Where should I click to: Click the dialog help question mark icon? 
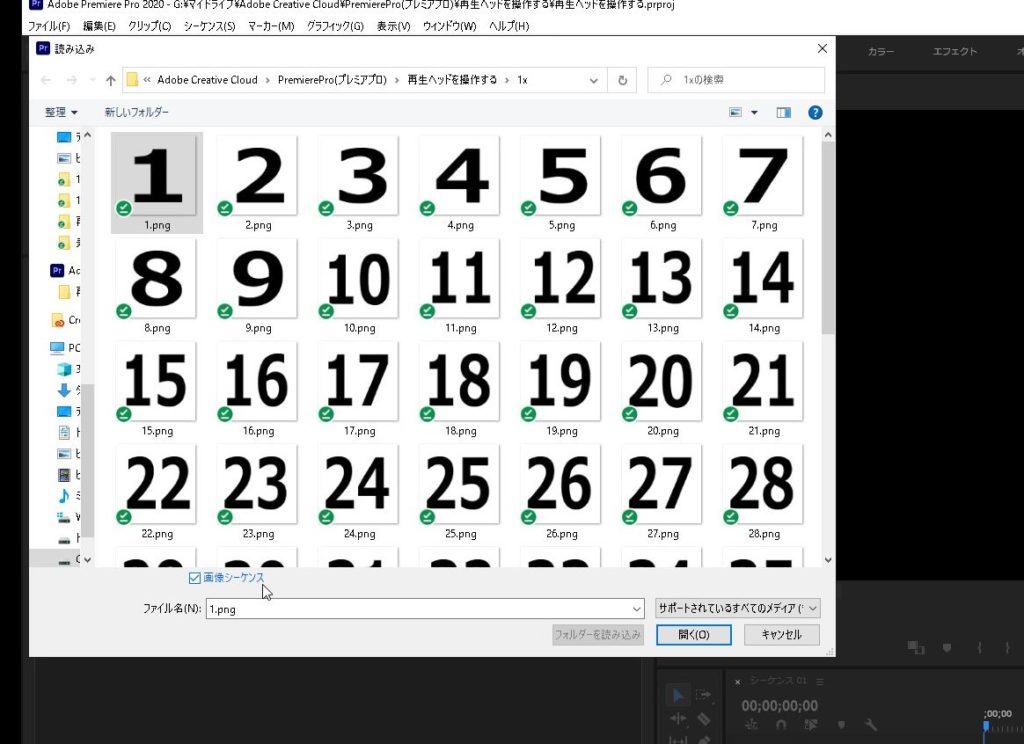tap(815, 113)
